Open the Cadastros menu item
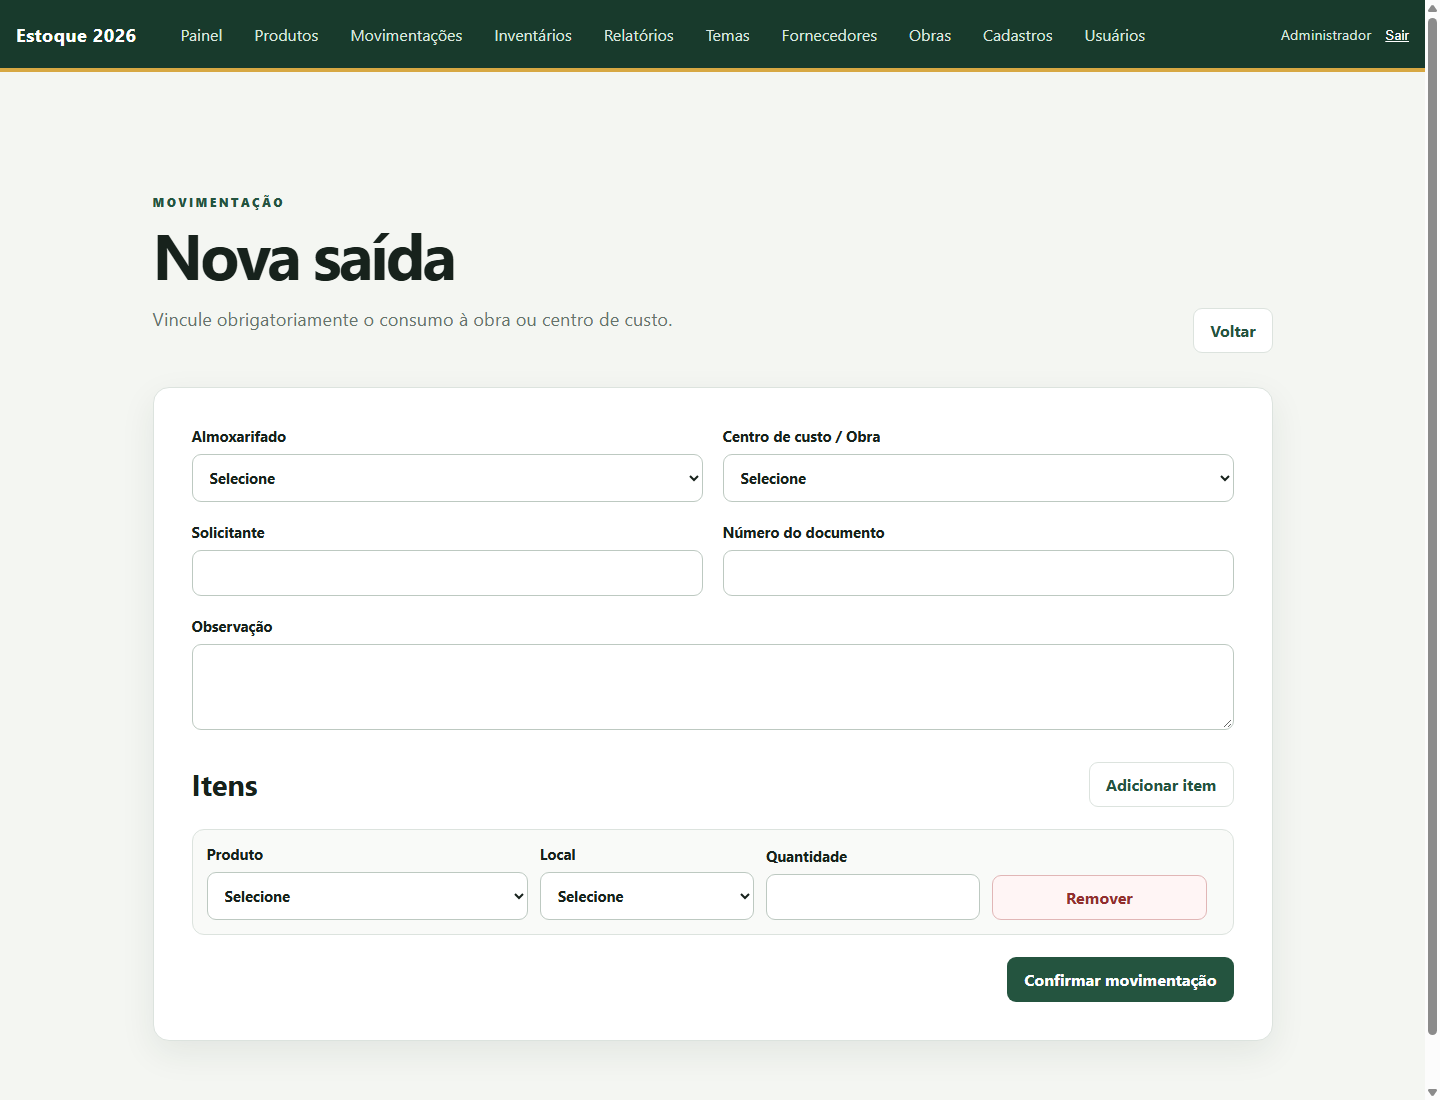Screen dimensions: 1440x1100 (x=1018, y=35)
